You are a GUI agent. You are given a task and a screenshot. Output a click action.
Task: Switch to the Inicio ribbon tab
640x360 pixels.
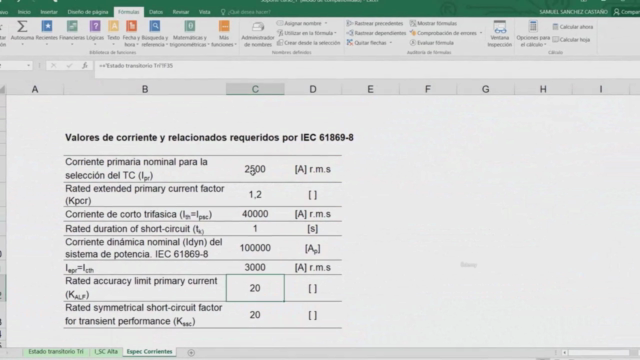(24, 12)
